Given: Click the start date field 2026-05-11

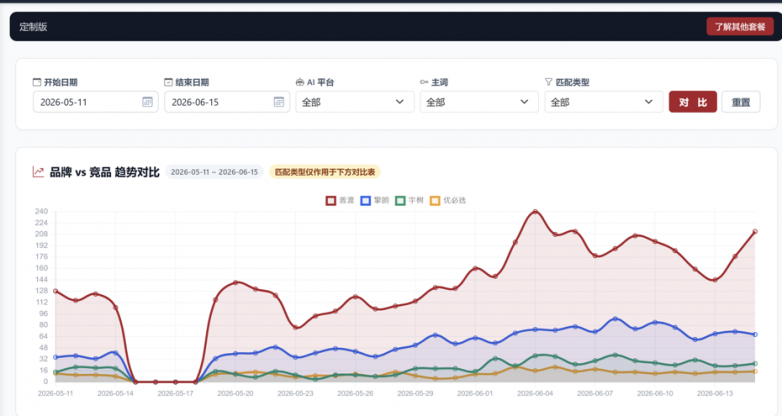Looking at the screenshot, I should (95, 102).
